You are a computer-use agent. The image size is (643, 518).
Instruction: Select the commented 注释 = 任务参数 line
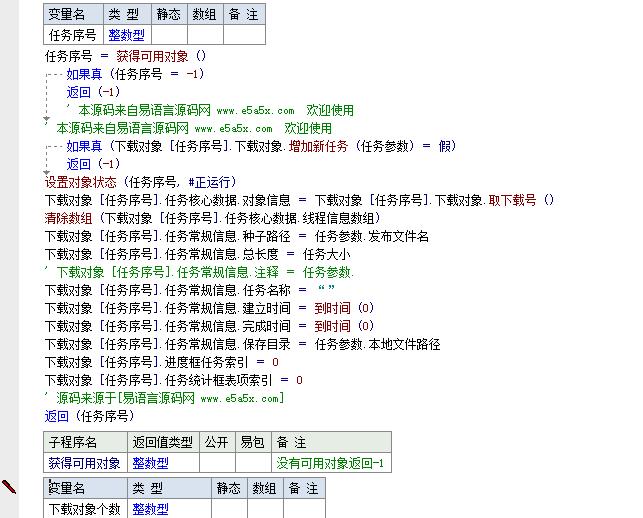[199, 272]
